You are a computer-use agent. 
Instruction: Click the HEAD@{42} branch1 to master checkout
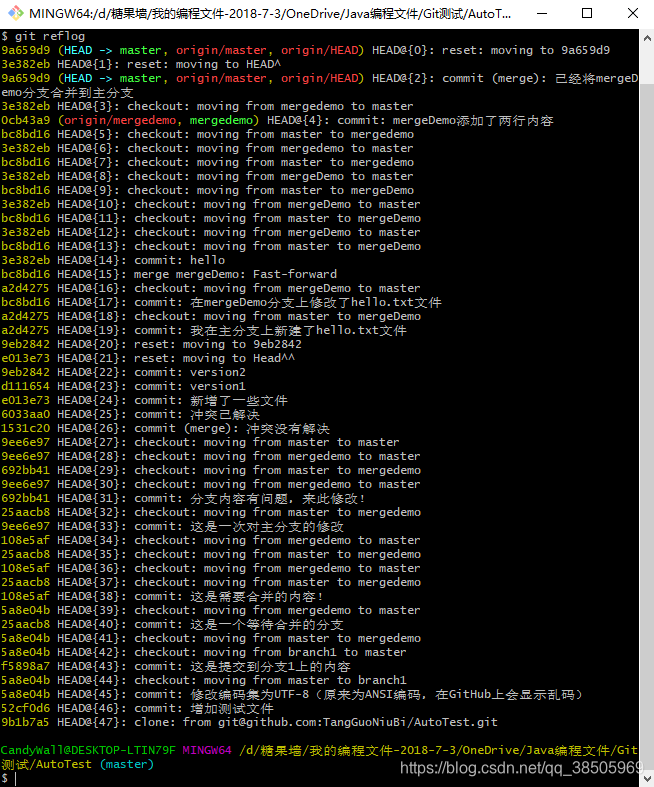tap(204, 652)
